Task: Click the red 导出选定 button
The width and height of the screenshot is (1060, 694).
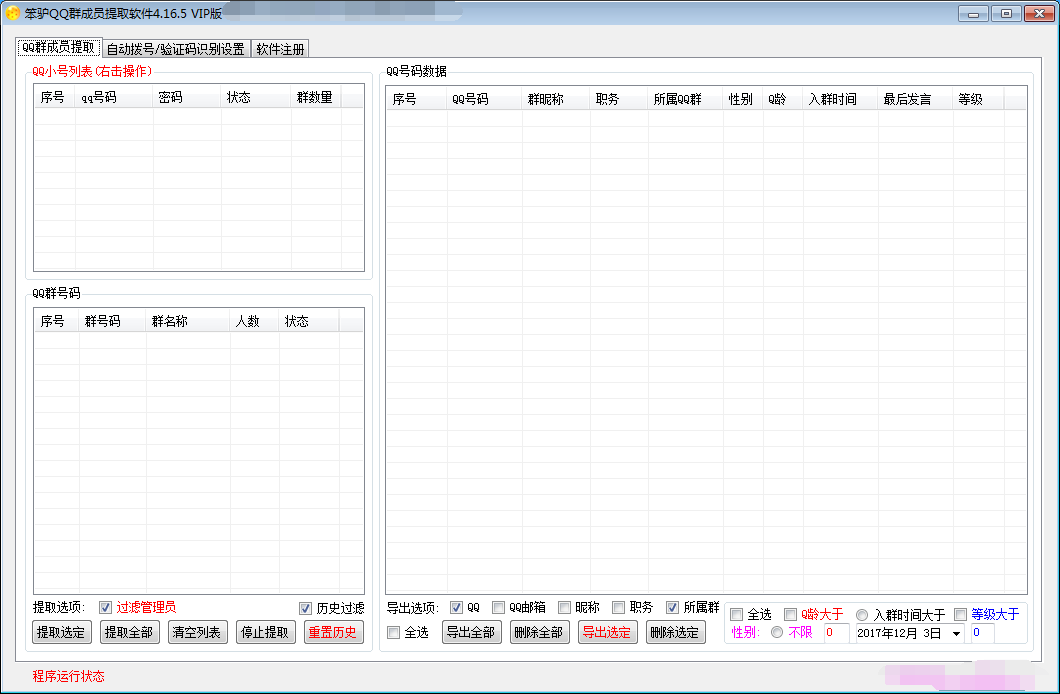Action: 607,633
